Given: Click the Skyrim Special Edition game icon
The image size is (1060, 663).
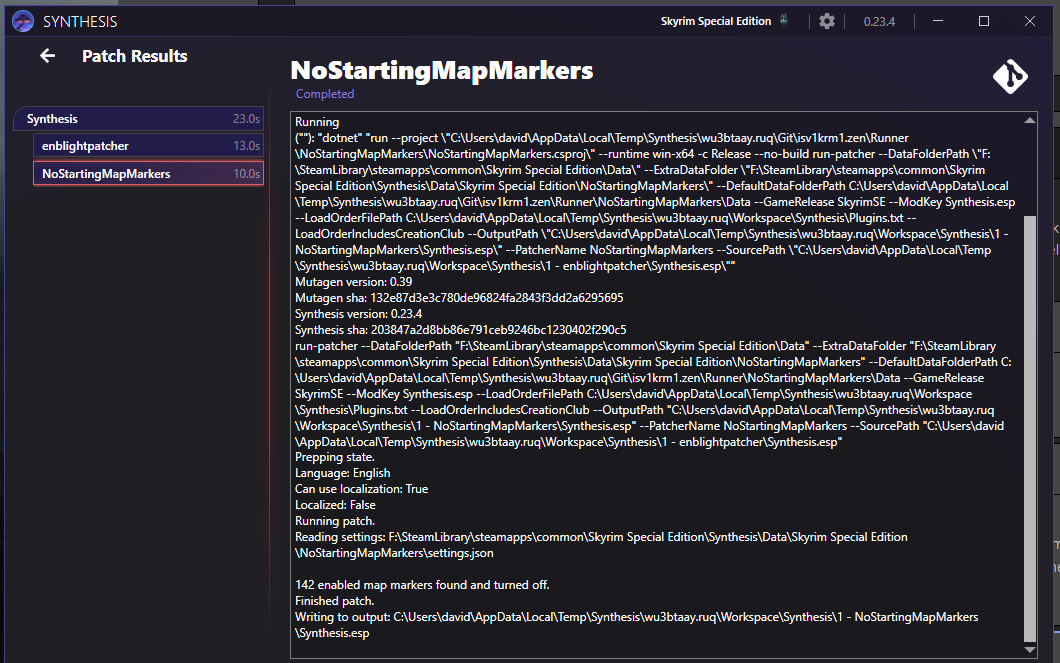Looking at the screenshot, I should (784, 20).
